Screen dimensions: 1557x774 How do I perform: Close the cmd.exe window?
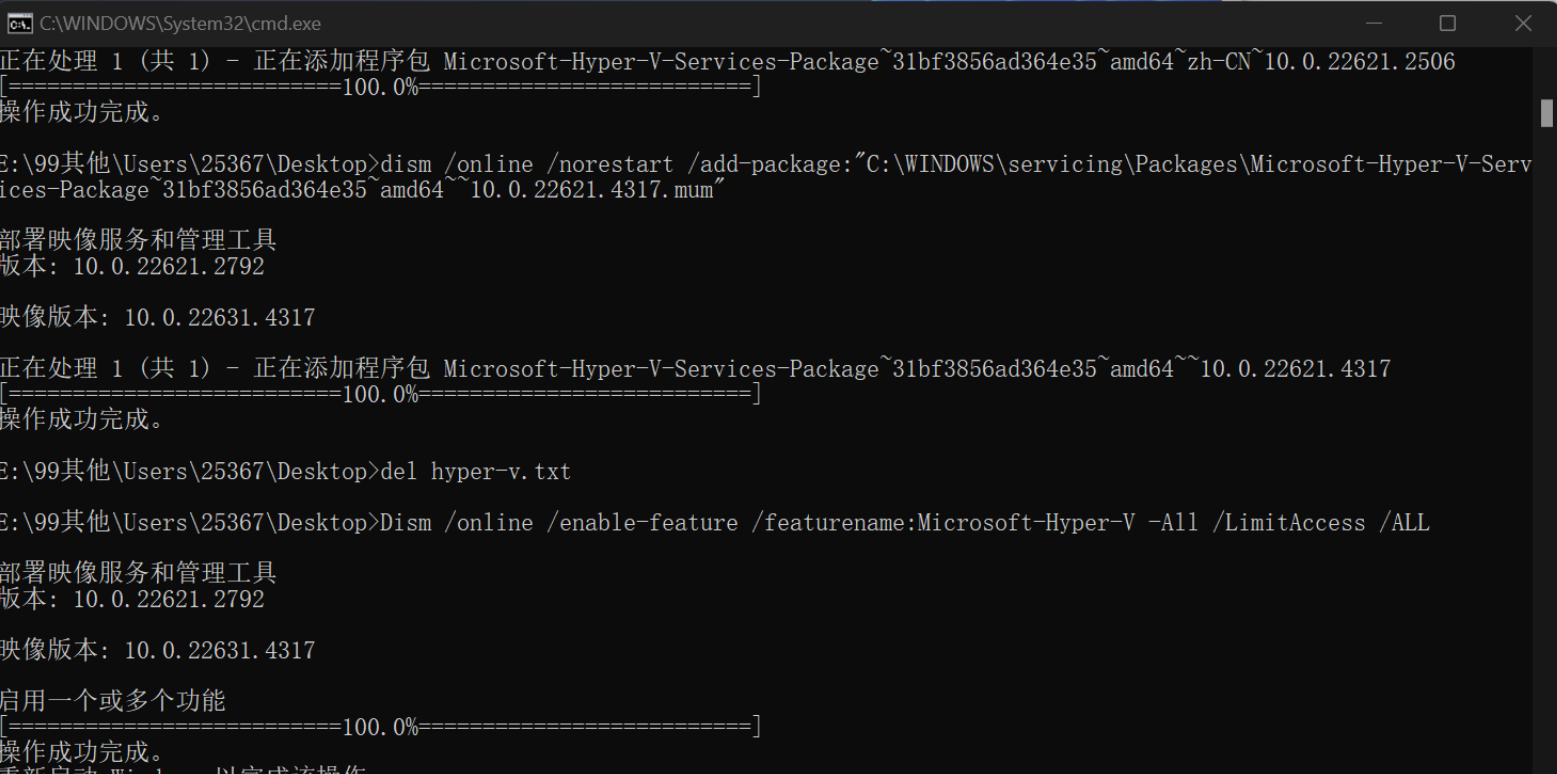(x=1523, y=23)
